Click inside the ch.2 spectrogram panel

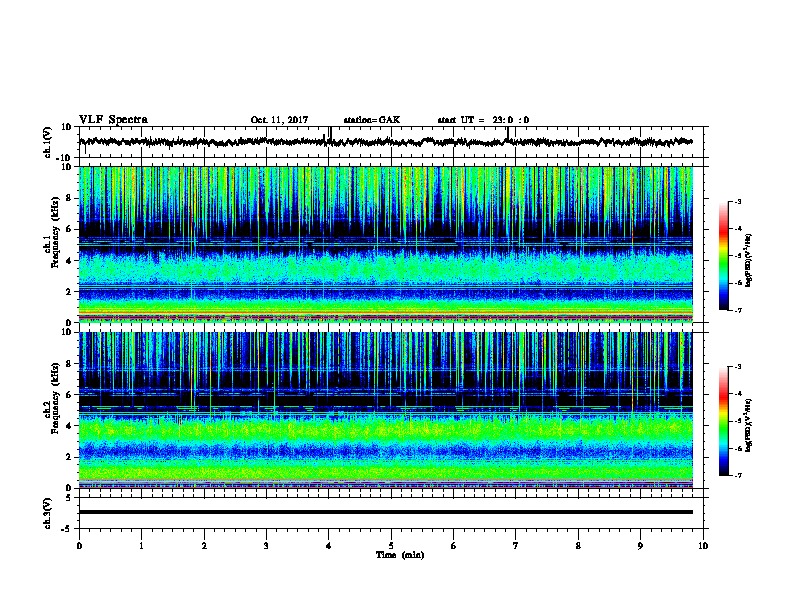tap(386, 410)
